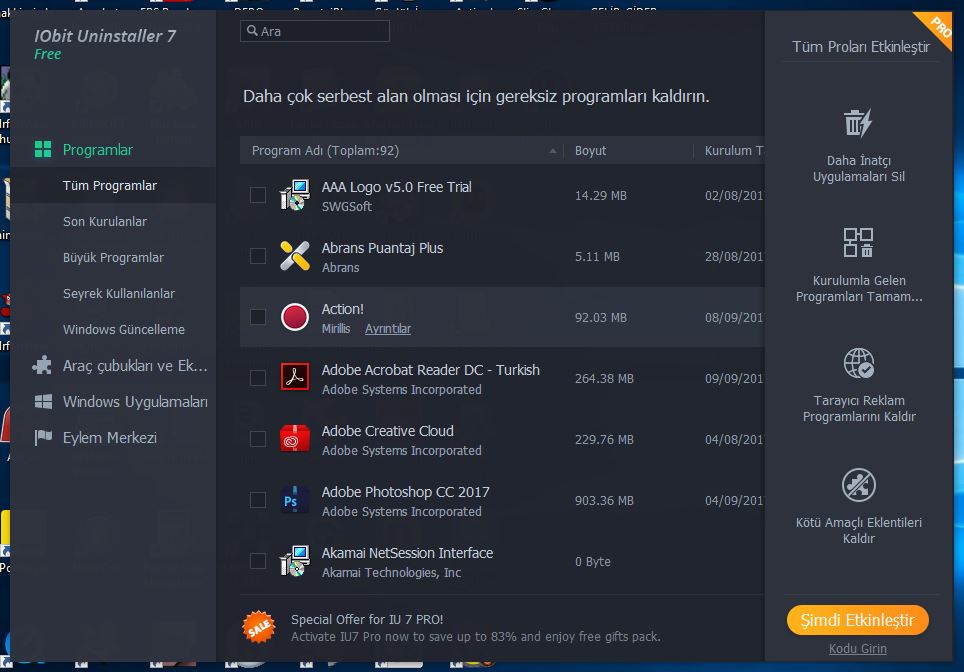The image size is (964, 672).
Task: Sort the list by the Boyut column
Action: [x=590, y=151]
